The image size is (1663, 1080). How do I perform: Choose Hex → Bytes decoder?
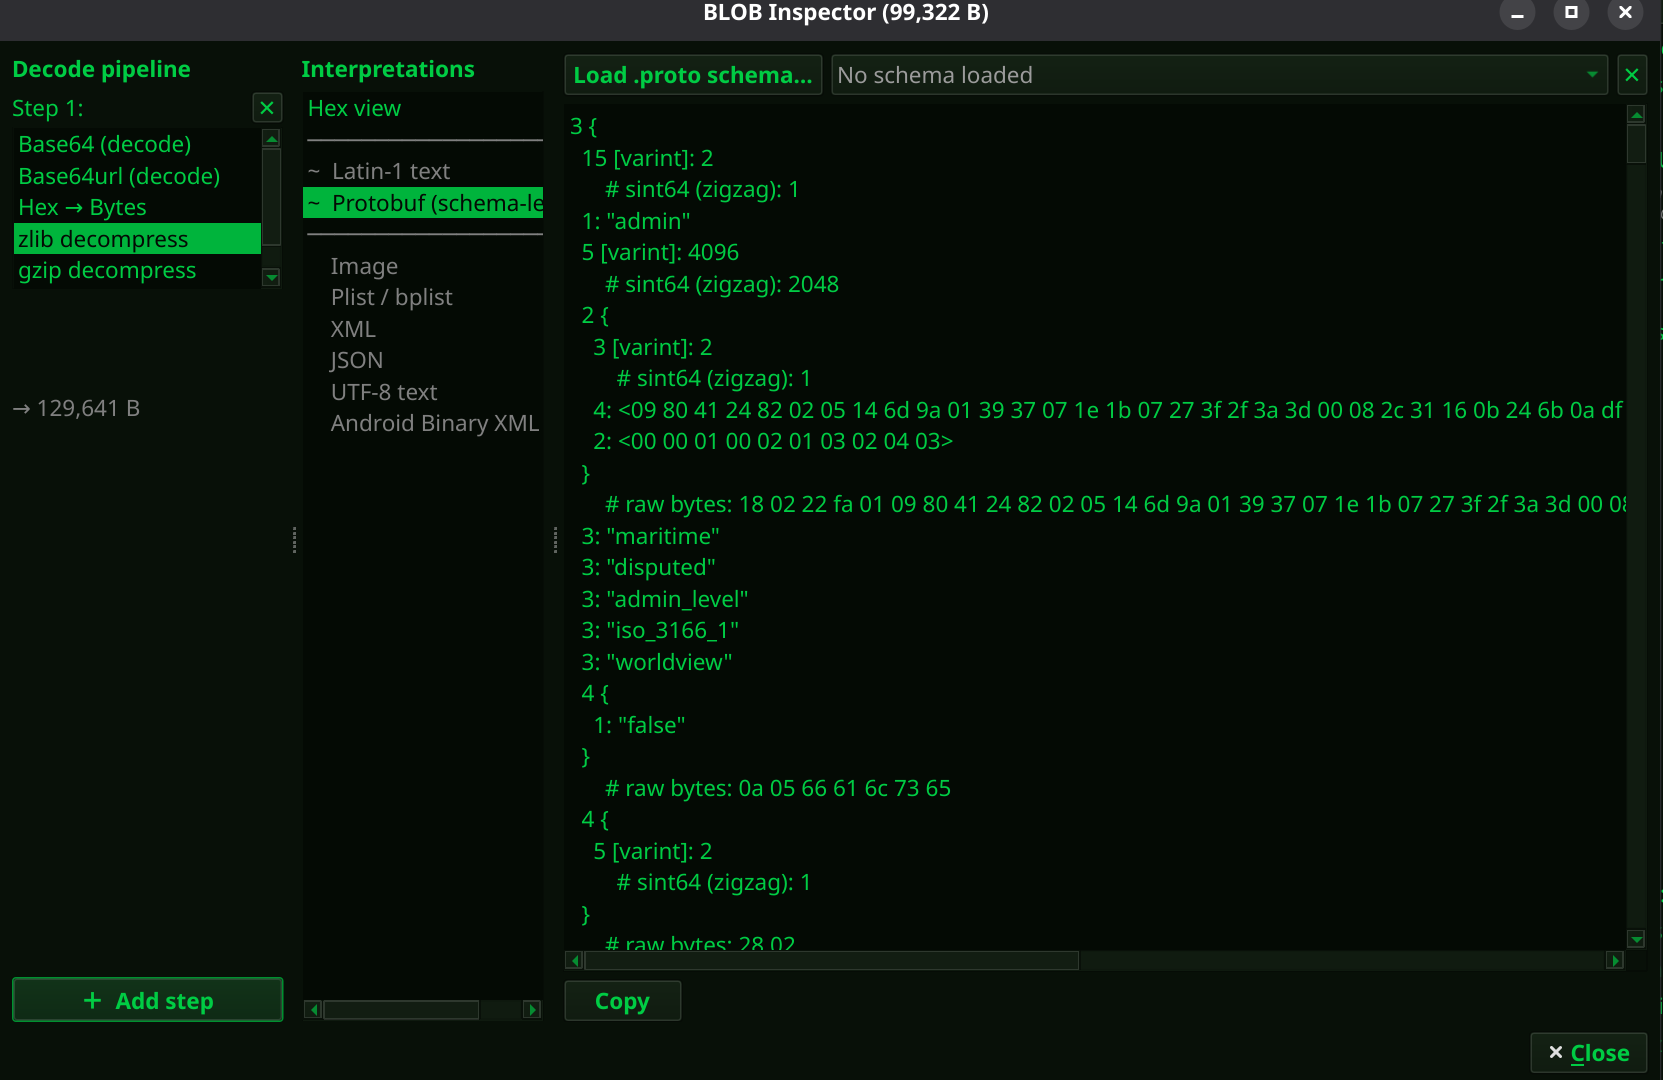137,207
